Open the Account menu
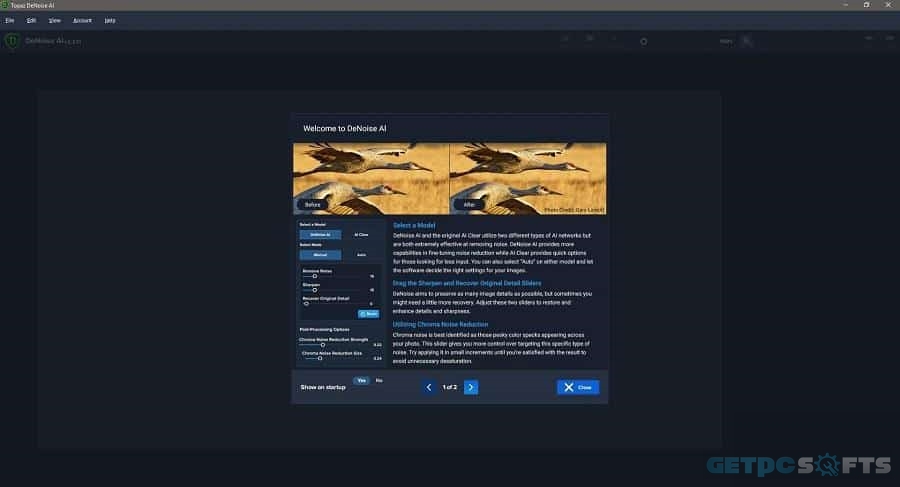The height and width of the screenshot is (487, 900). (82, 21)
